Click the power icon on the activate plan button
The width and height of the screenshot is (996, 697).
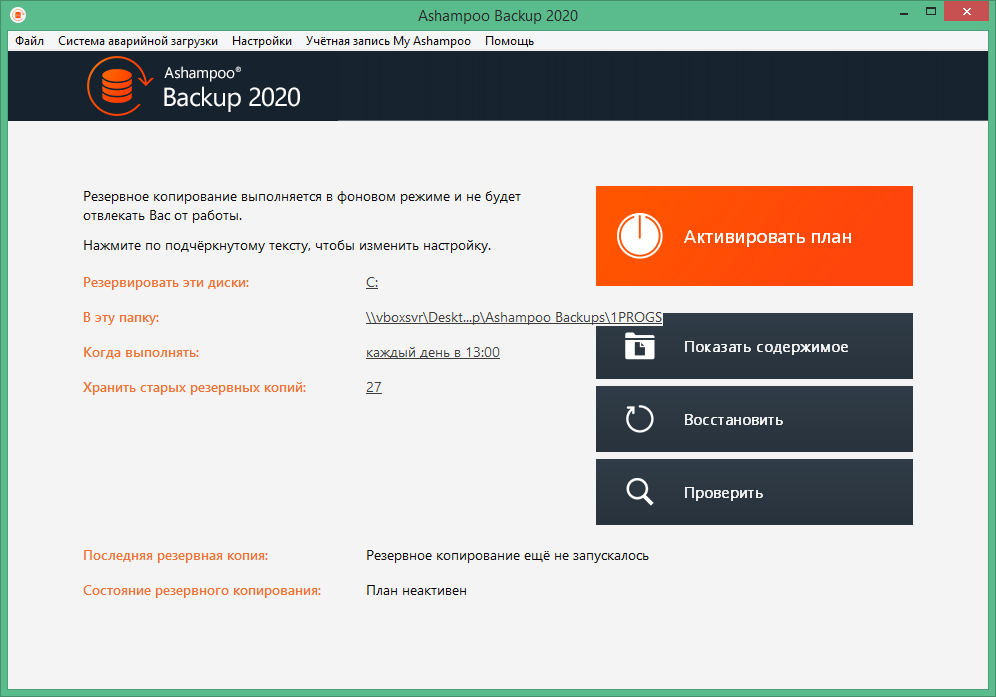point(638,237)
